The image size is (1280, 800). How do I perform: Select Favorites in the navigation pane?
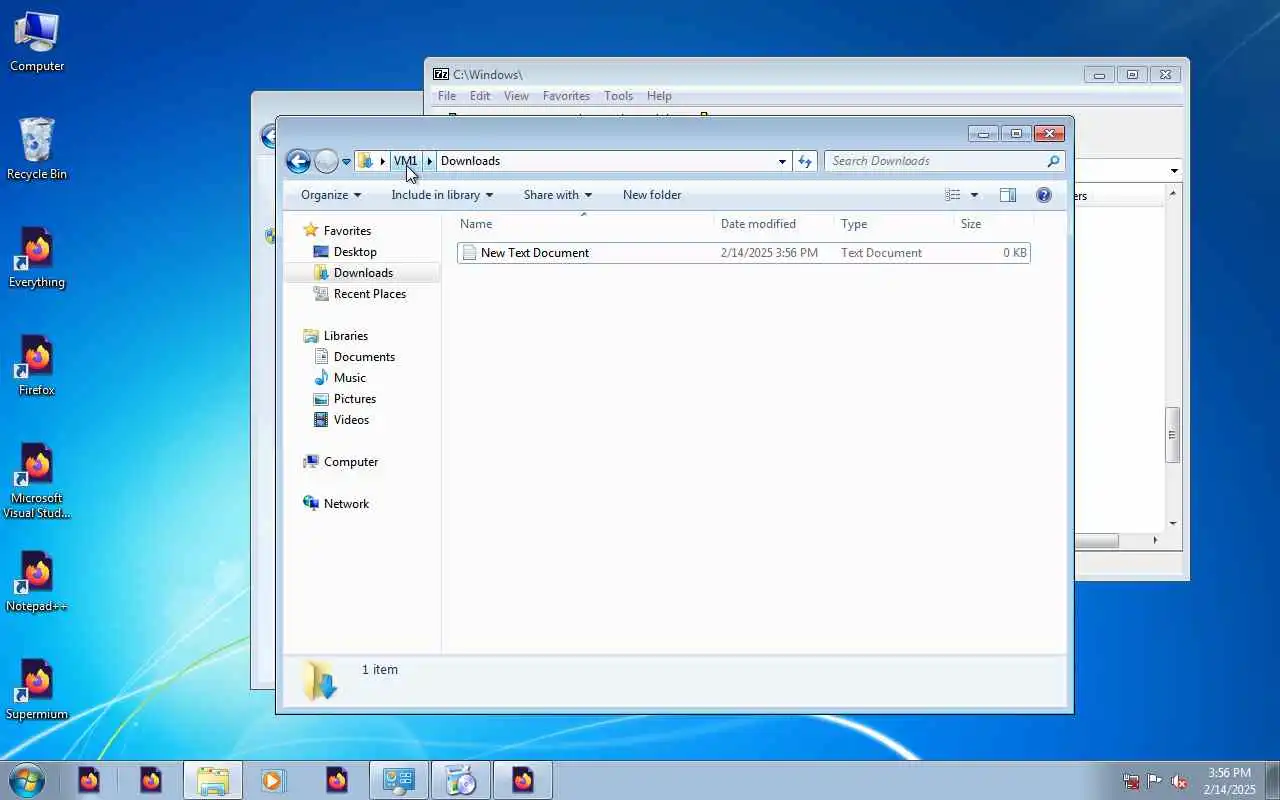347,231
